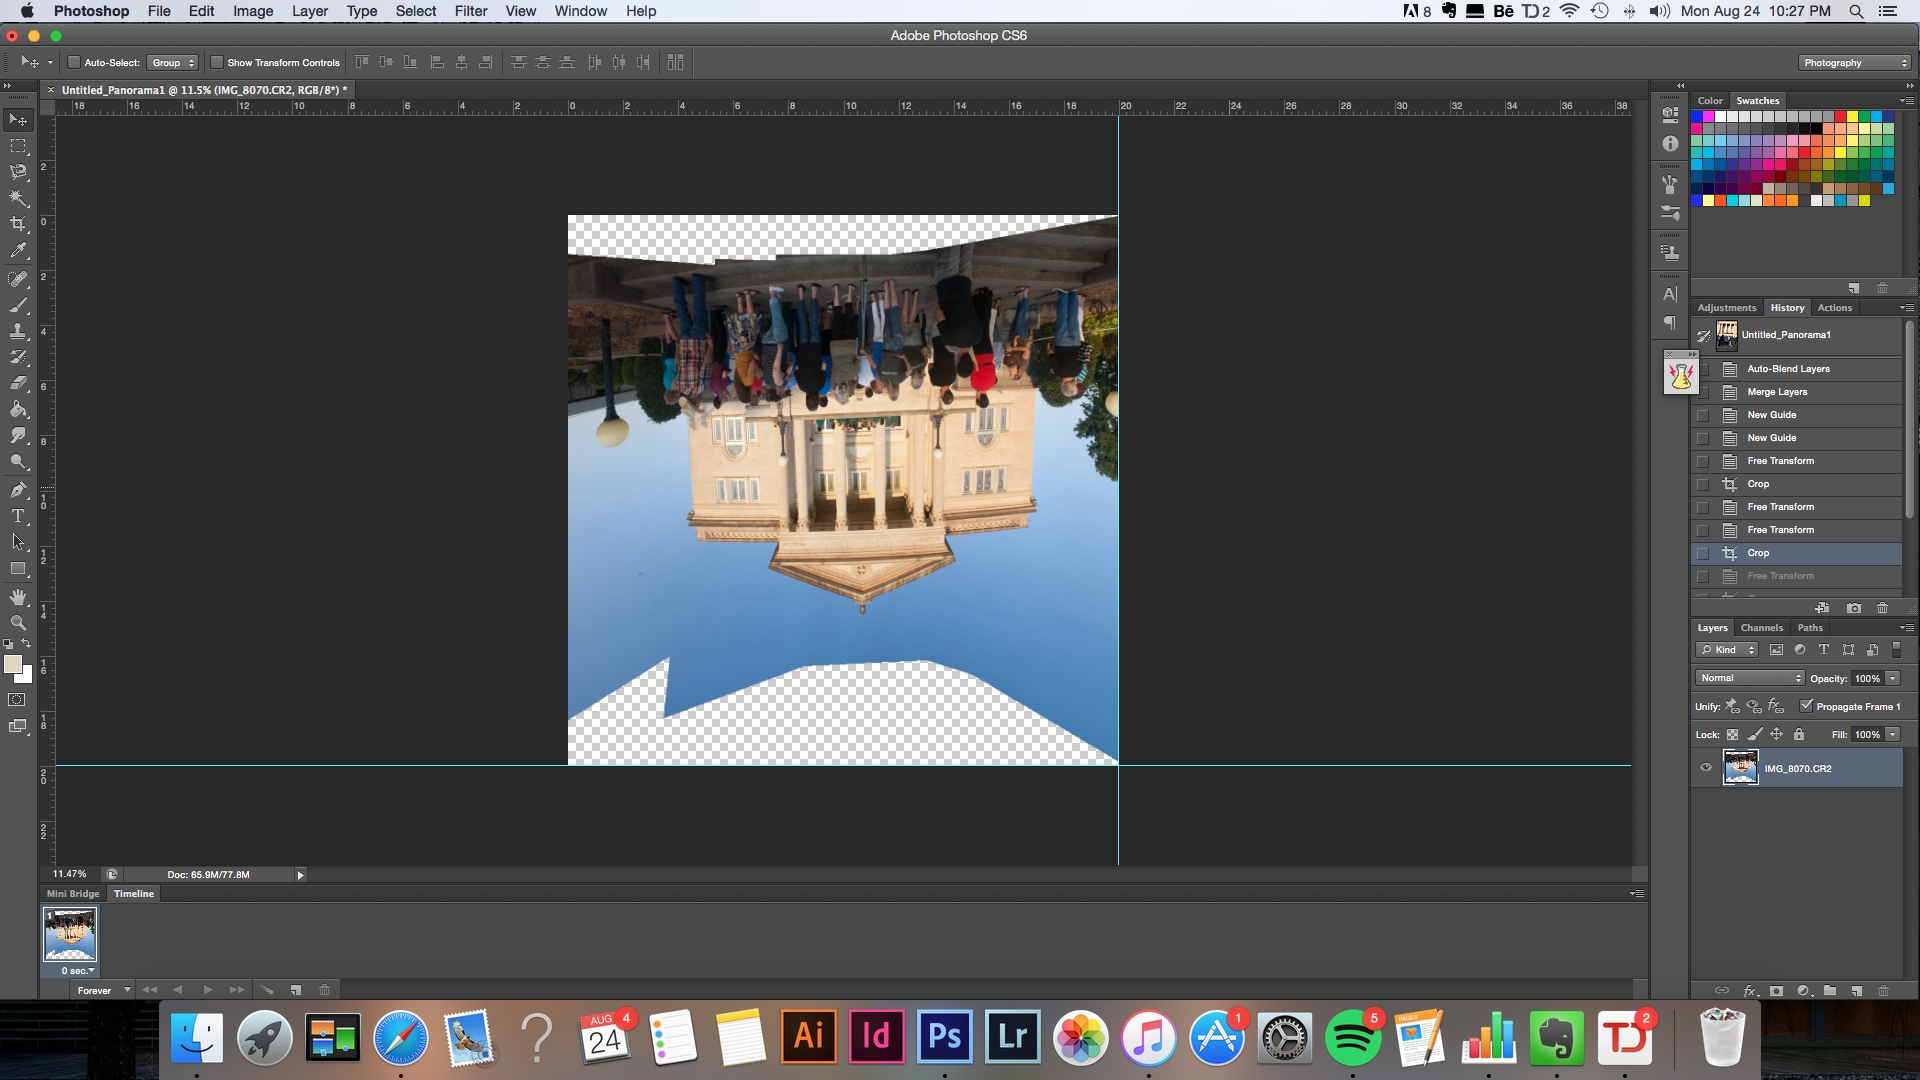The height and width of the screenshot is (1080, 1920).
Task: Select the second Crop history state
Action: (x=1797, y=553)
